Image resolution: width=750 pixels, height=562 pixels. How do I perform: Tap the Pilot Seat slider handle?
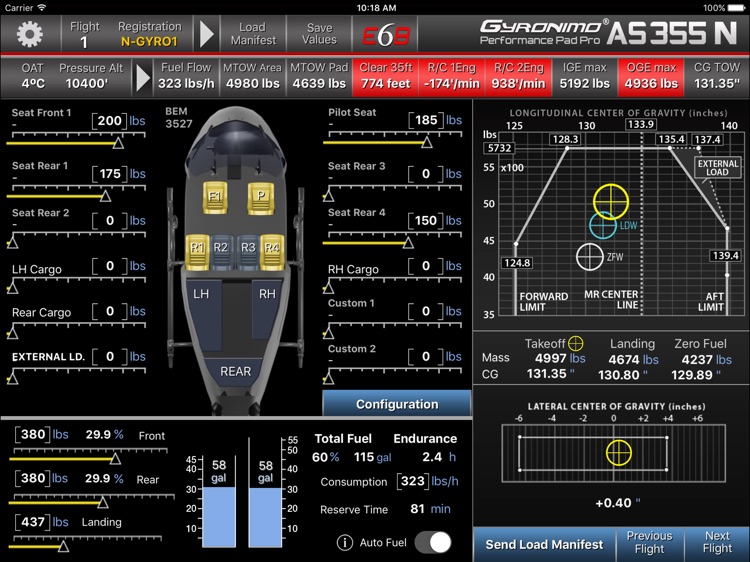coord(427,142)
